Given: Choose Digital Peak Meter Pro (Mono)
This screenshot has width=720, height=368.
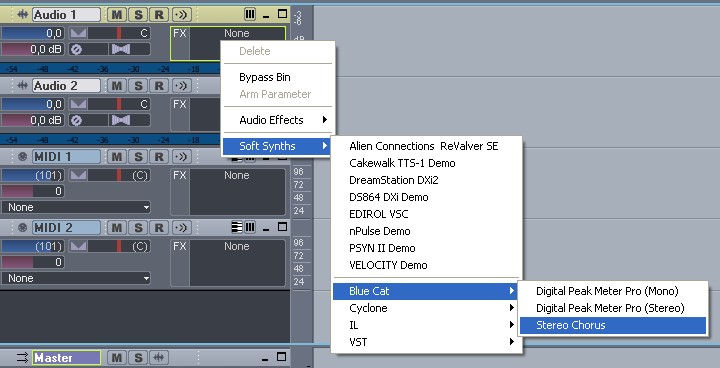Looking at the screenshot, I should [x=613, y=291].
